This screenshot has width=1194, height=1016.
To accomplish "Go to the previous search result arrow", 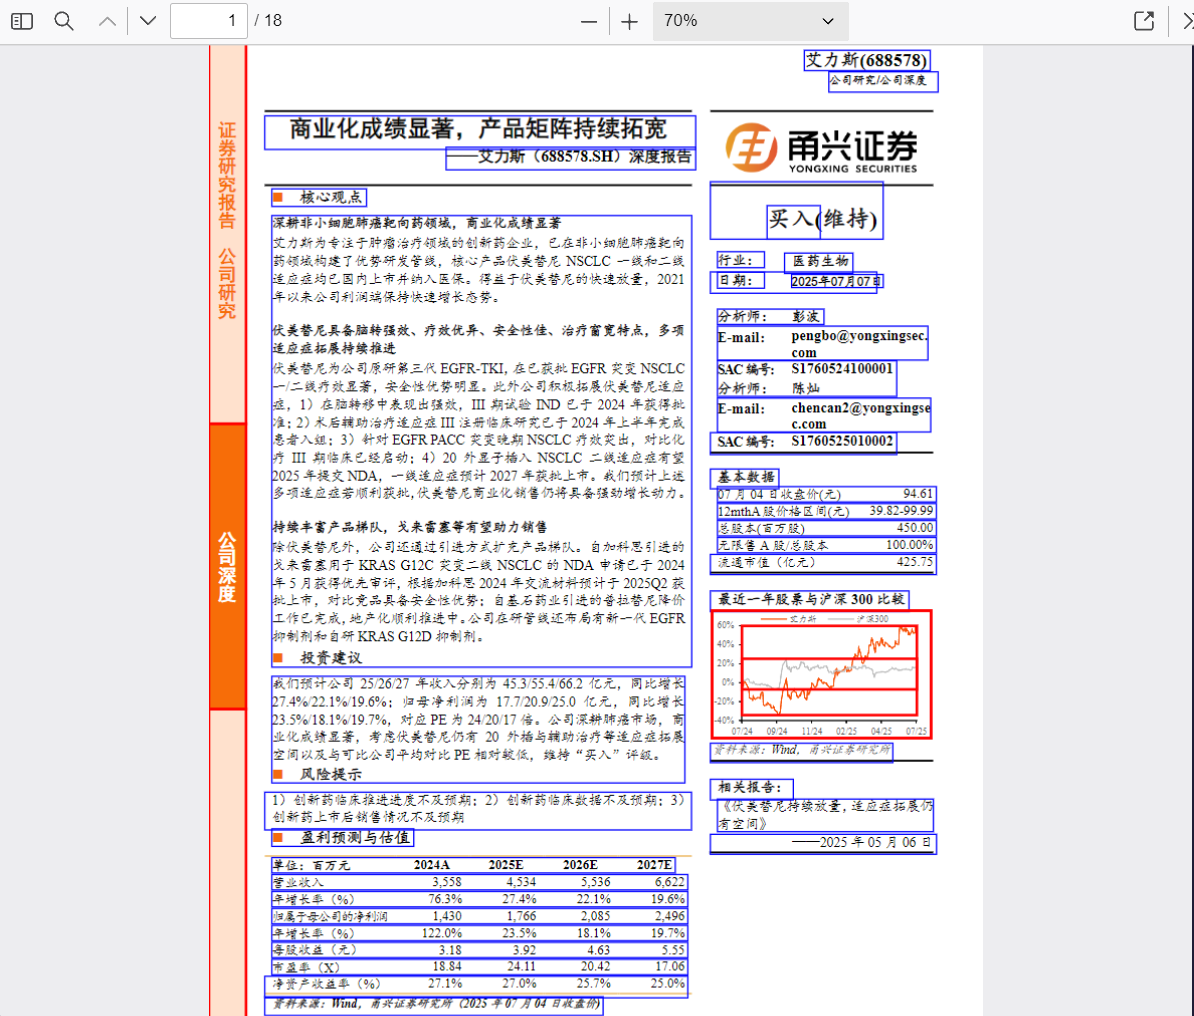I will 105,20.
